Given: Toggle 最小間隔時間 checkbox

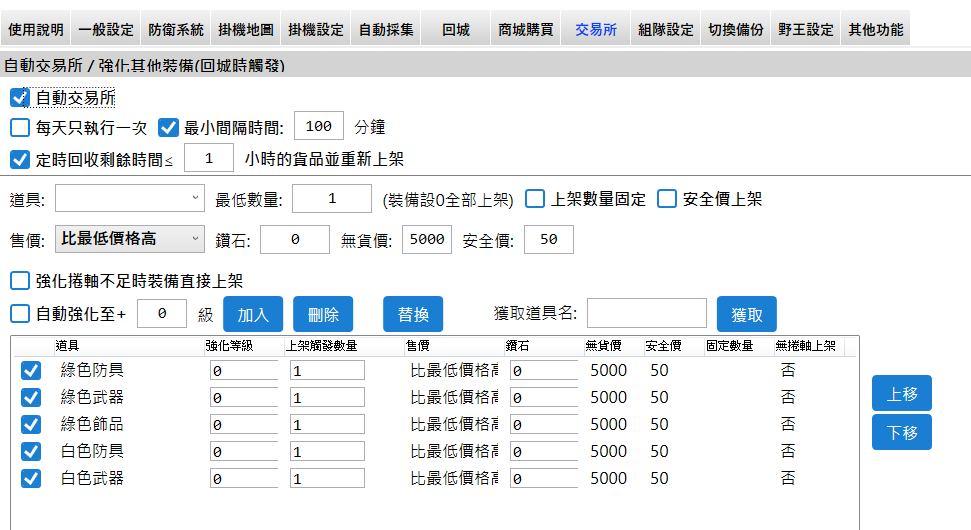Looking at the screenshot, I should [x=168, y=127].
